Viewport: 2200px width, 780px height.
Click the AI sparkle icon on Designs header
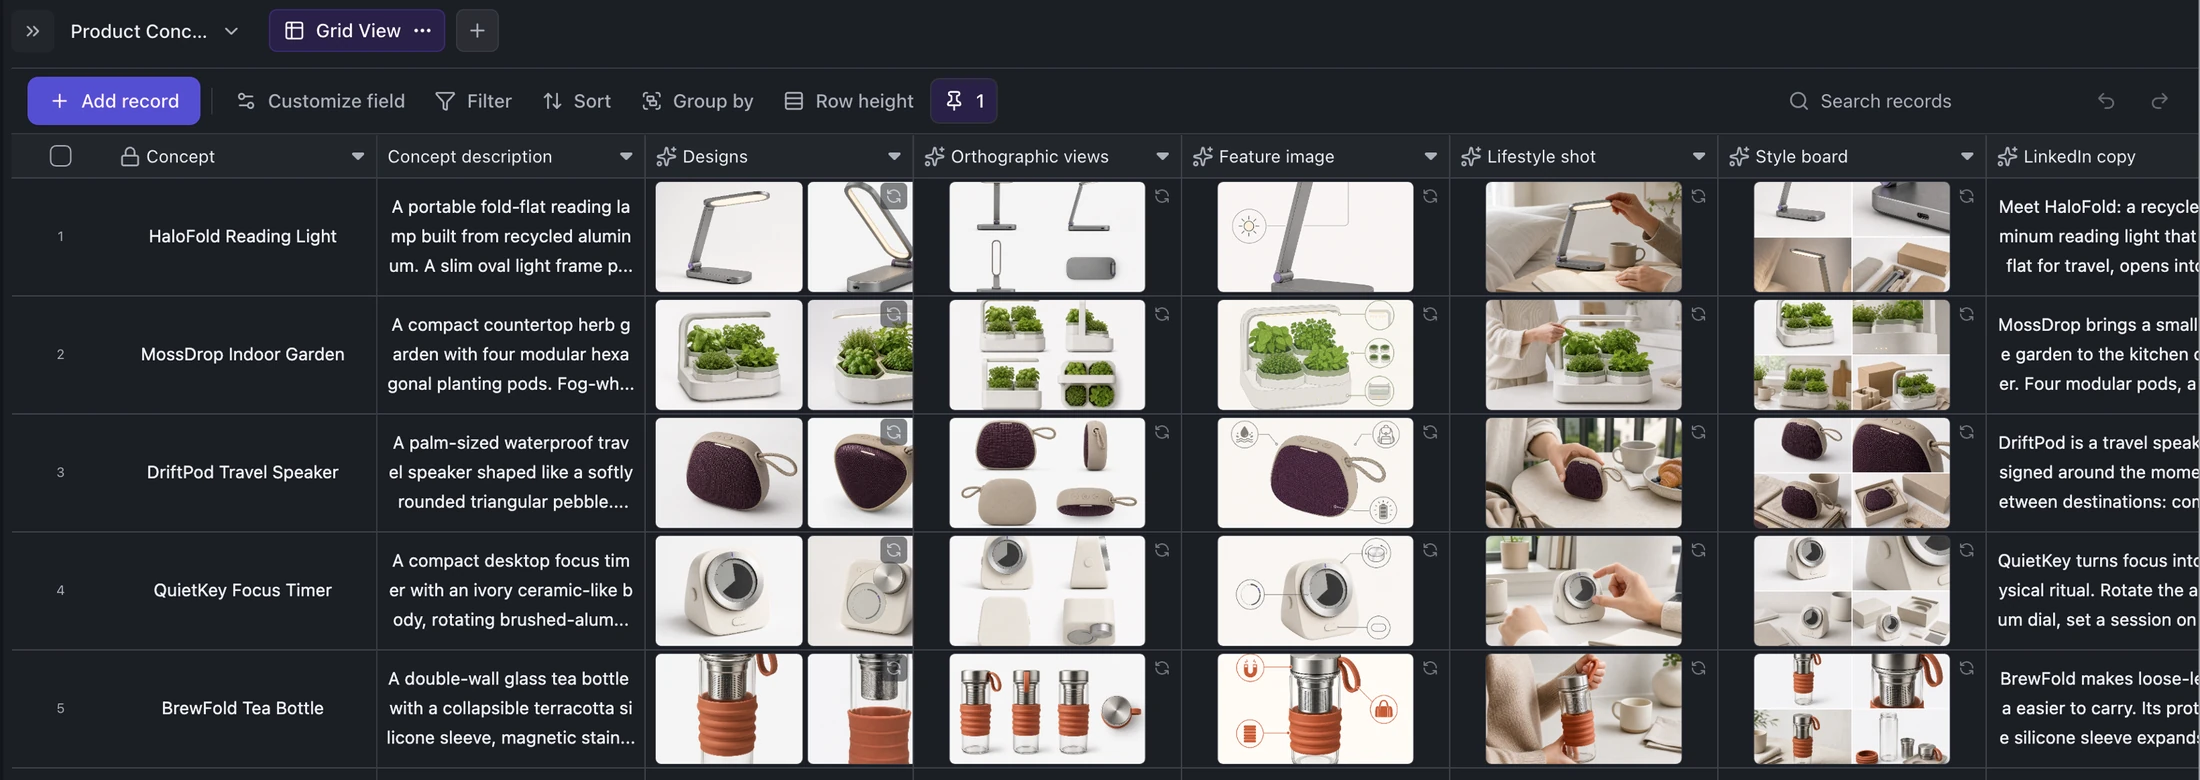click(x=666, y=156)
